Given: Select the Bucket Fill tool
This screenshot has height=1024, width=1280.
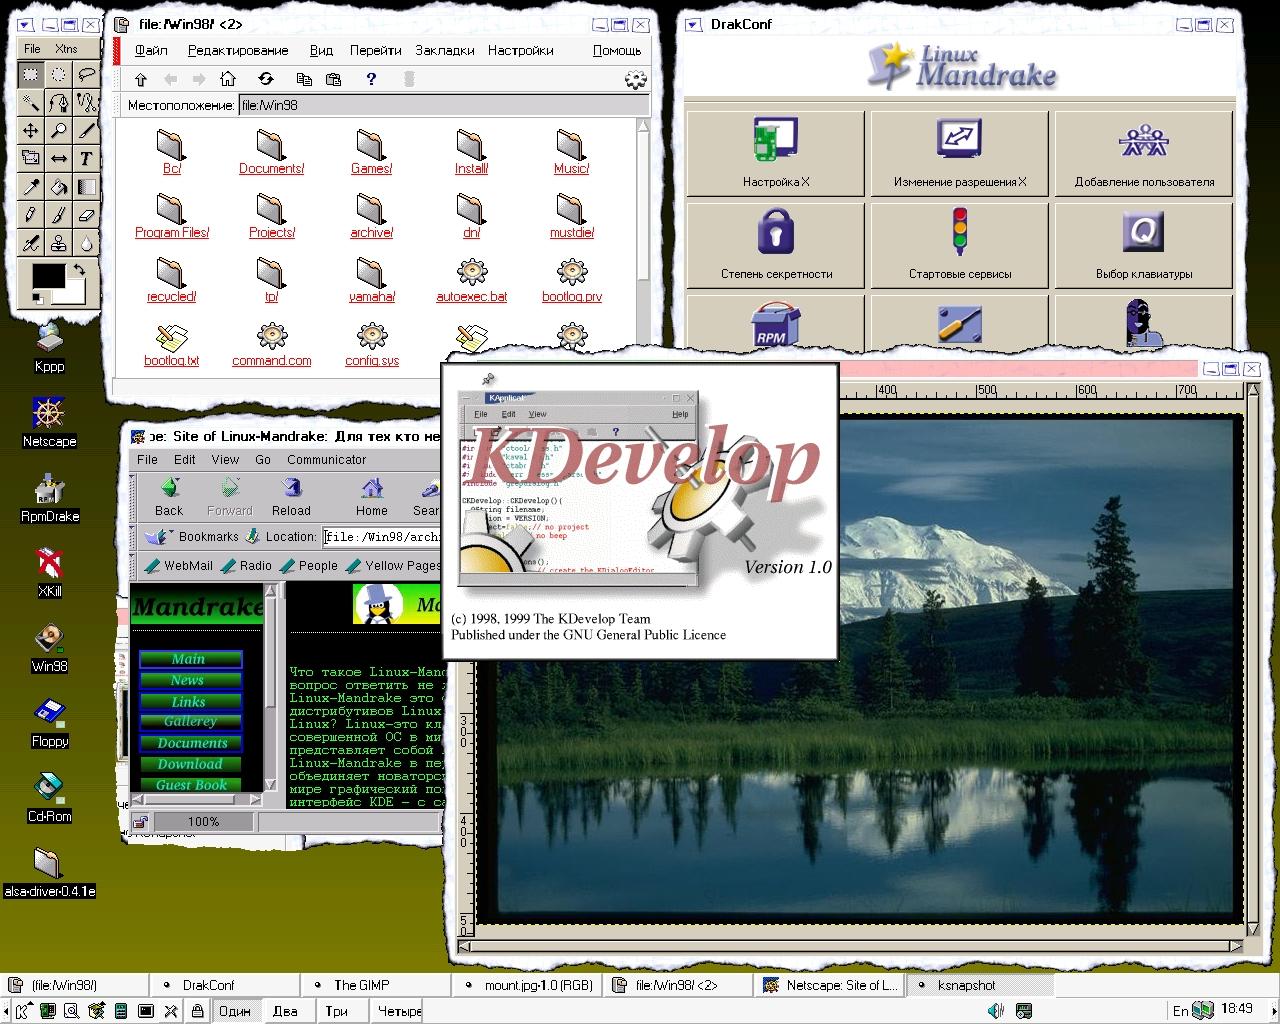Looking at the screenshot, I should tap(59, 186).
